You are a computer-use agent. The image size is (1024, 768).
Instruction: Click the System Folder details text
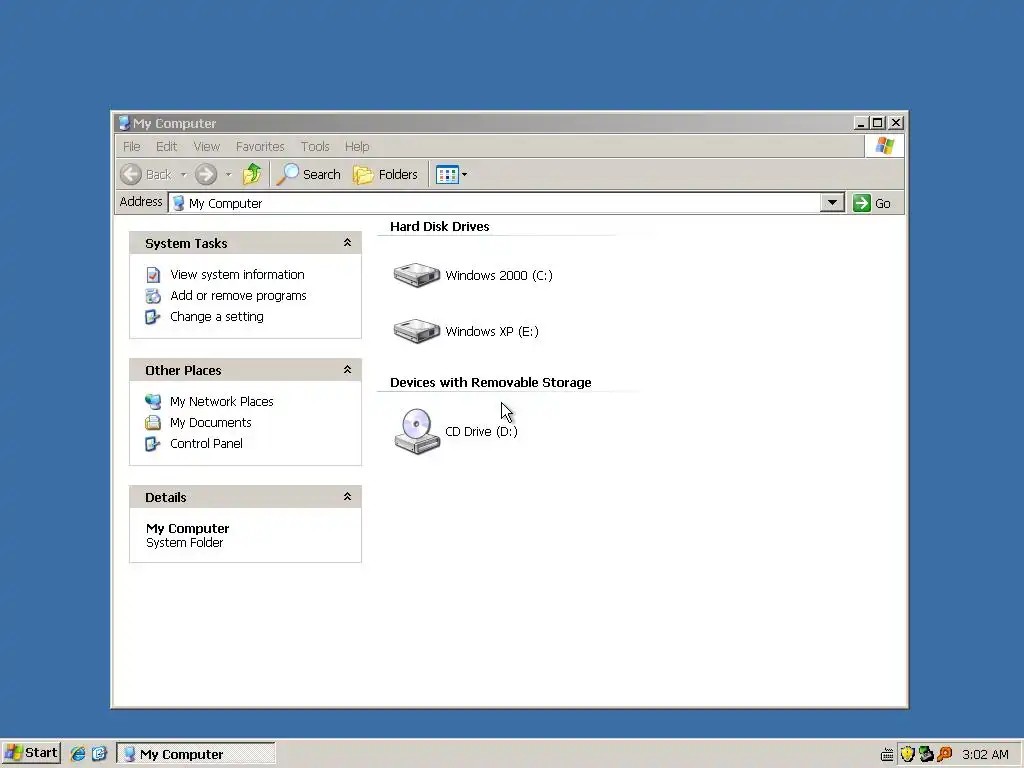pos(185,543)
